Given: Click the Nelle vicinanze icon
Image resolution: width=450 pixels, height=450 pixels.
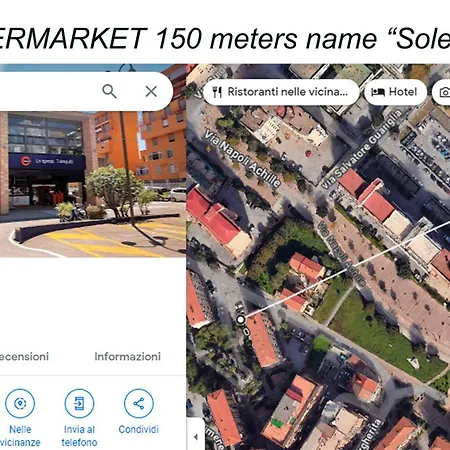Looking at the screenshot, I should (x=20, y=403).
